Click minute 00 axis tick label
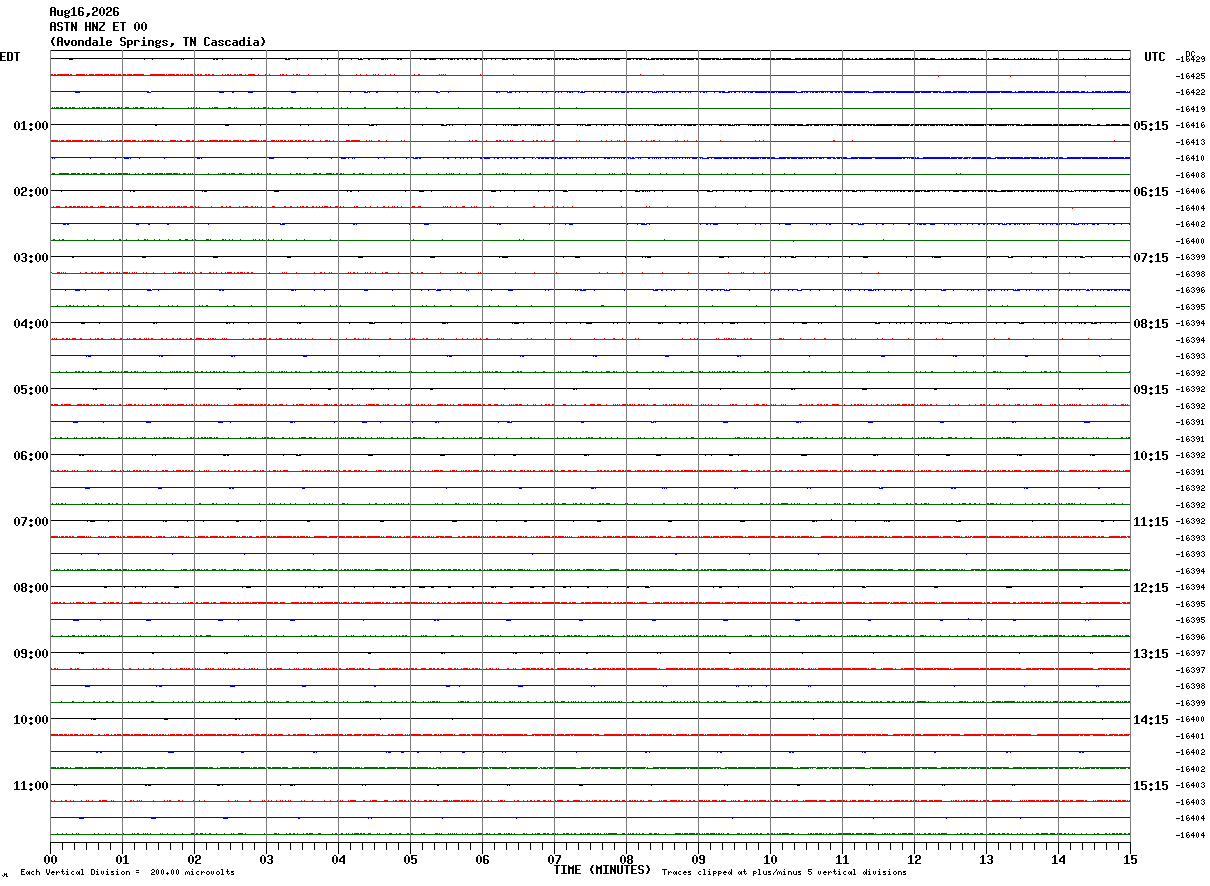This screenshot has width=1210, height=886. [50, 859]
